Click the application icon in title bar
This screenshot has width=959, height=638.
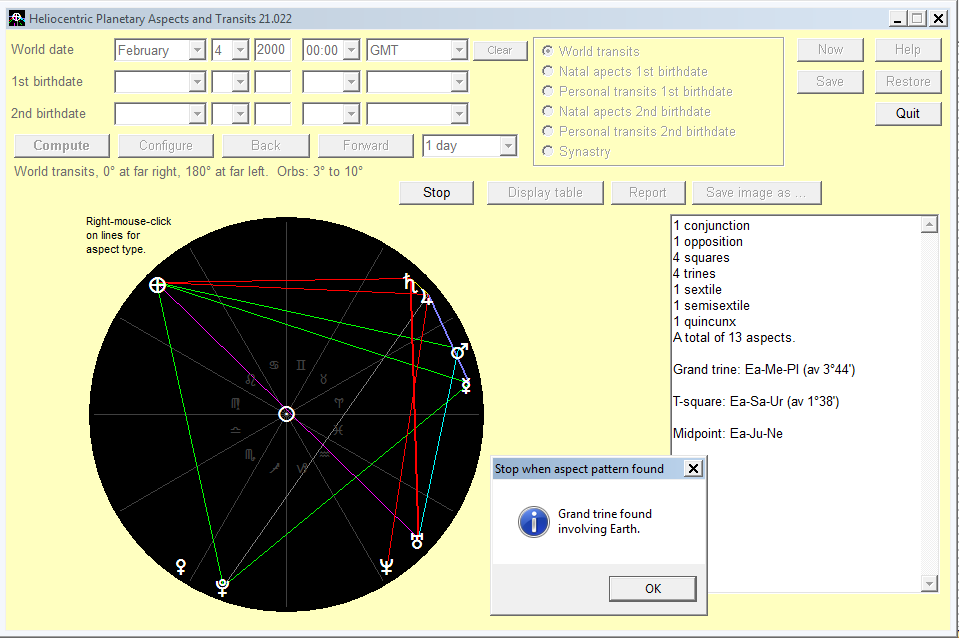(17, 18)
